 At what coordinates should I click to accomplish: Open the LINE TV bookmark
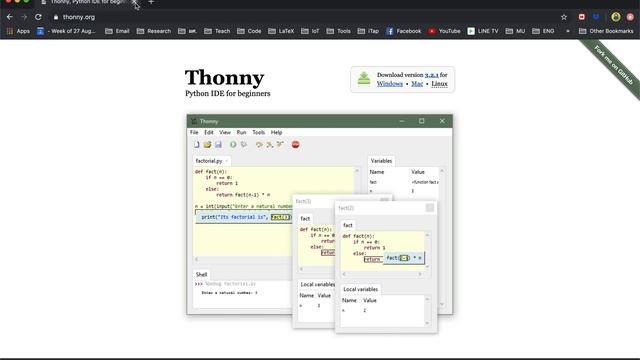pyautogui.click(x=483, y=31)
